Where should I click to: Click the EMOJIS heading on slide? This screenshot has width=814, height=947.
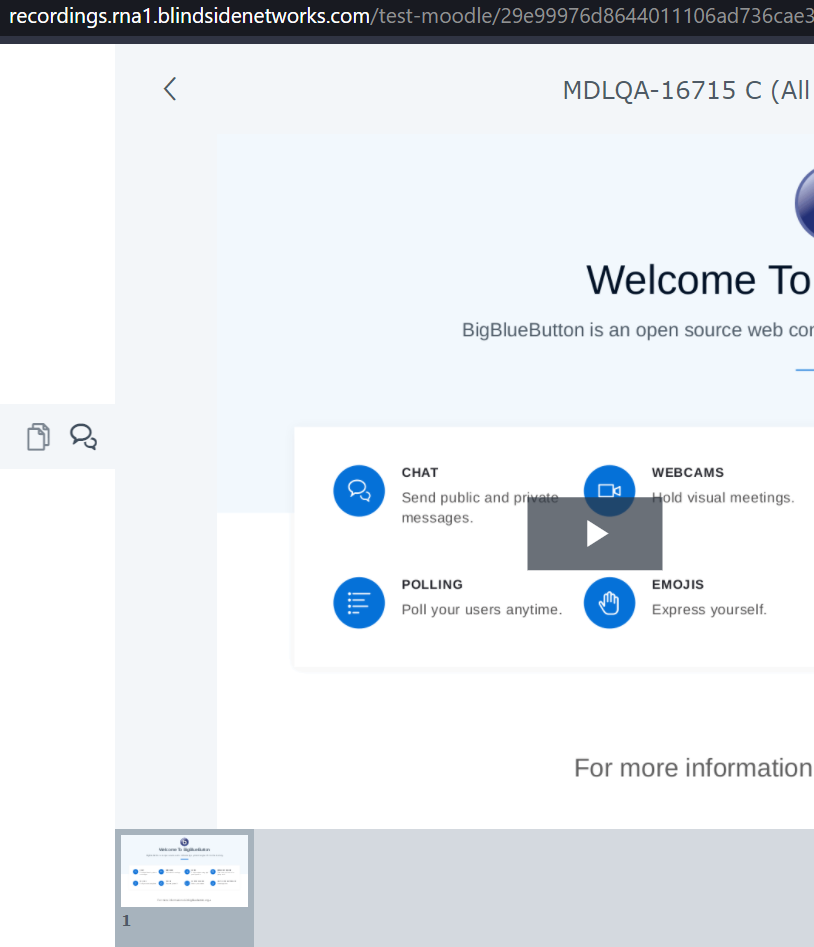[x=678, y=585]
